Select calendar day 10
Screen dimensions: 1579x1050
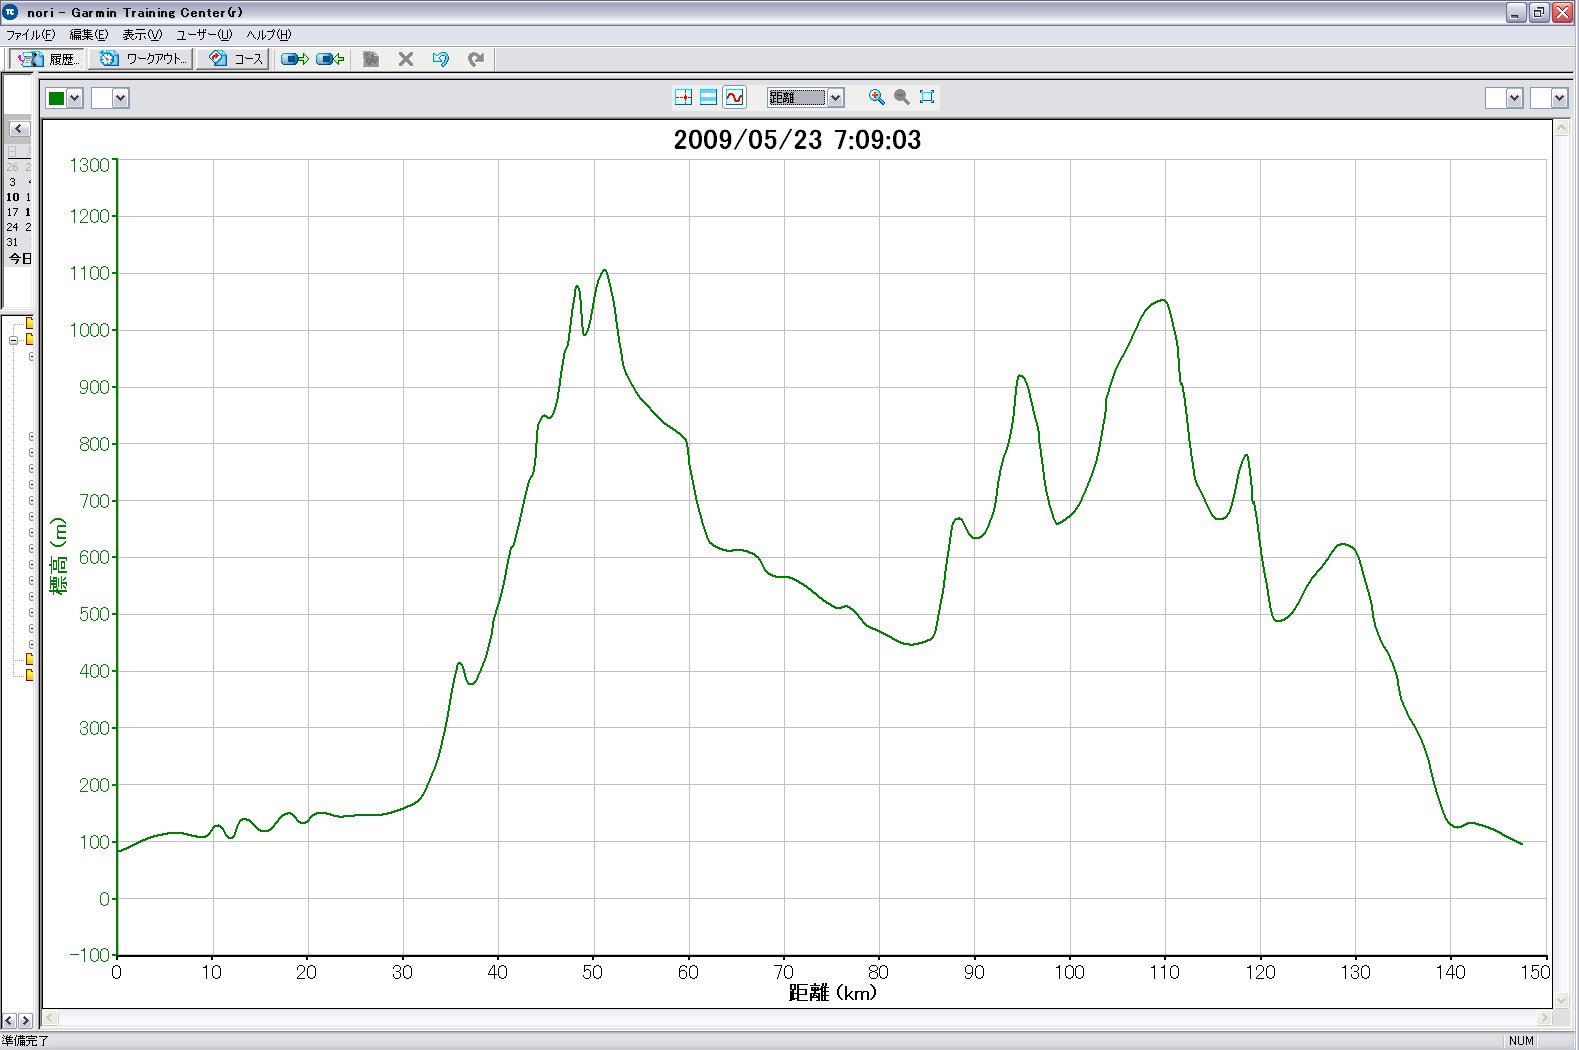coord(12,197)
